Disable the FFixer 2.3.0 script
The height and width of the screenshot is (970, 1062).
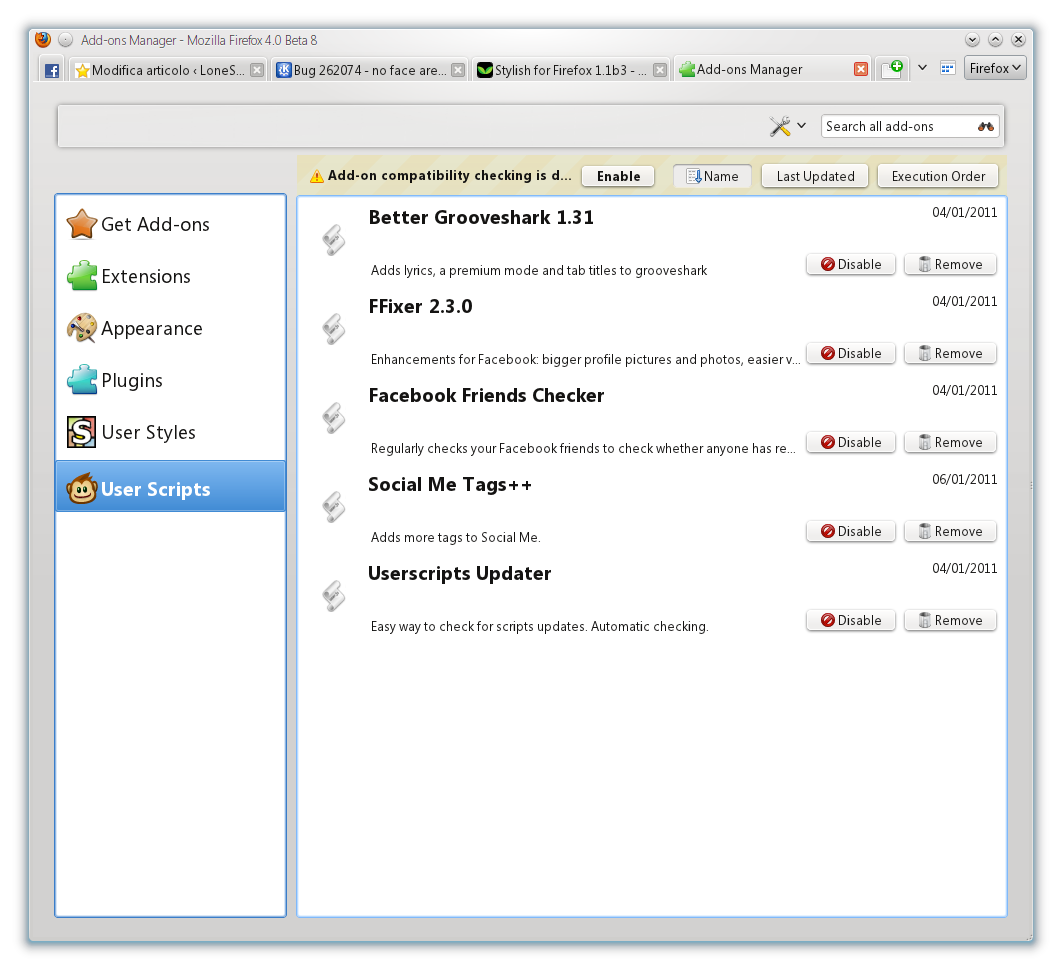(851, 353)
